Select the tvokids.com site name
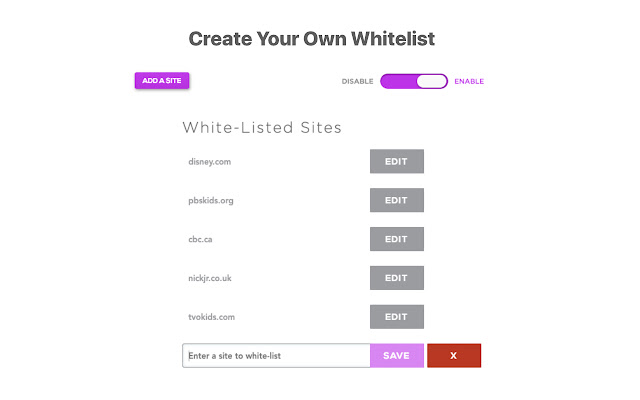The width and height of the screenshot is (640, 400). point(211,317)
